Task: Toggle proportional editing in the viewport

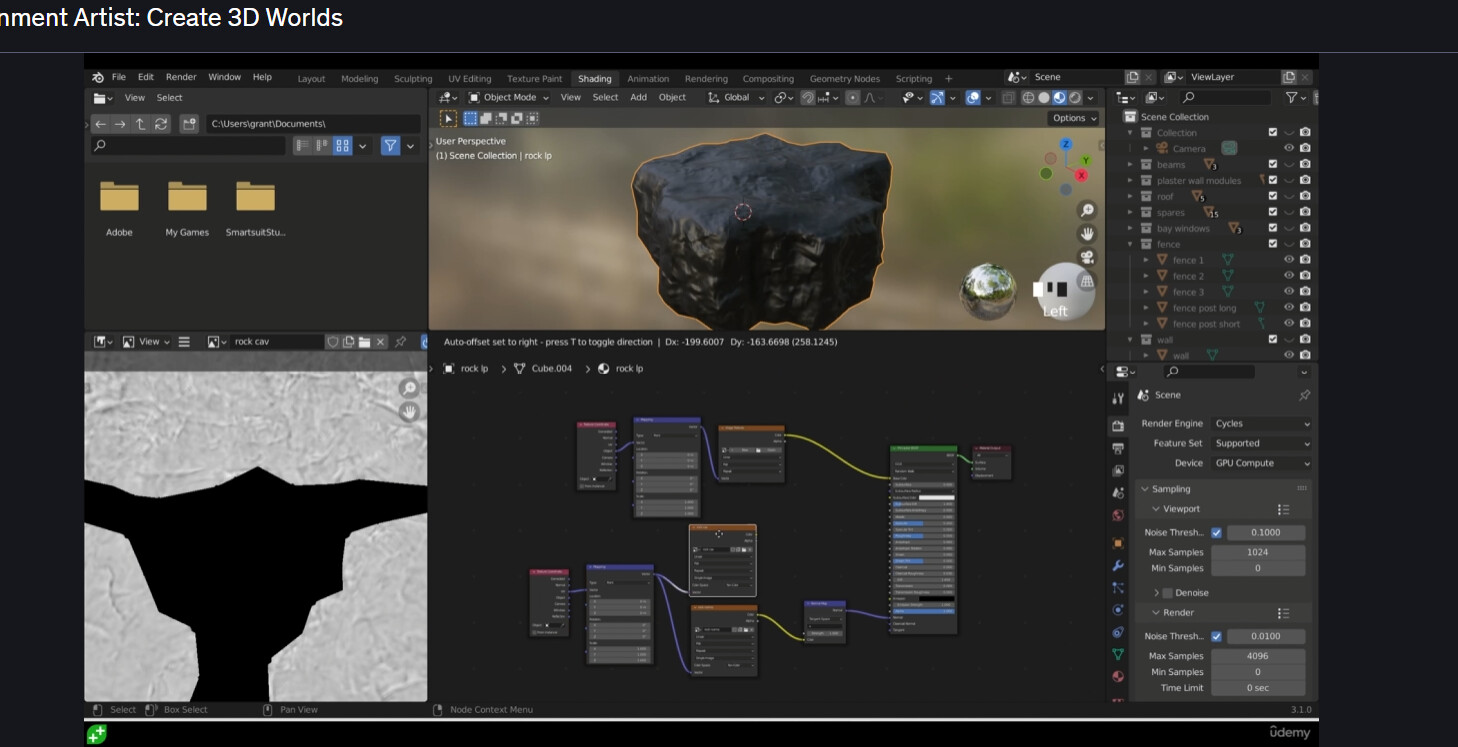Action: point(852,97)
